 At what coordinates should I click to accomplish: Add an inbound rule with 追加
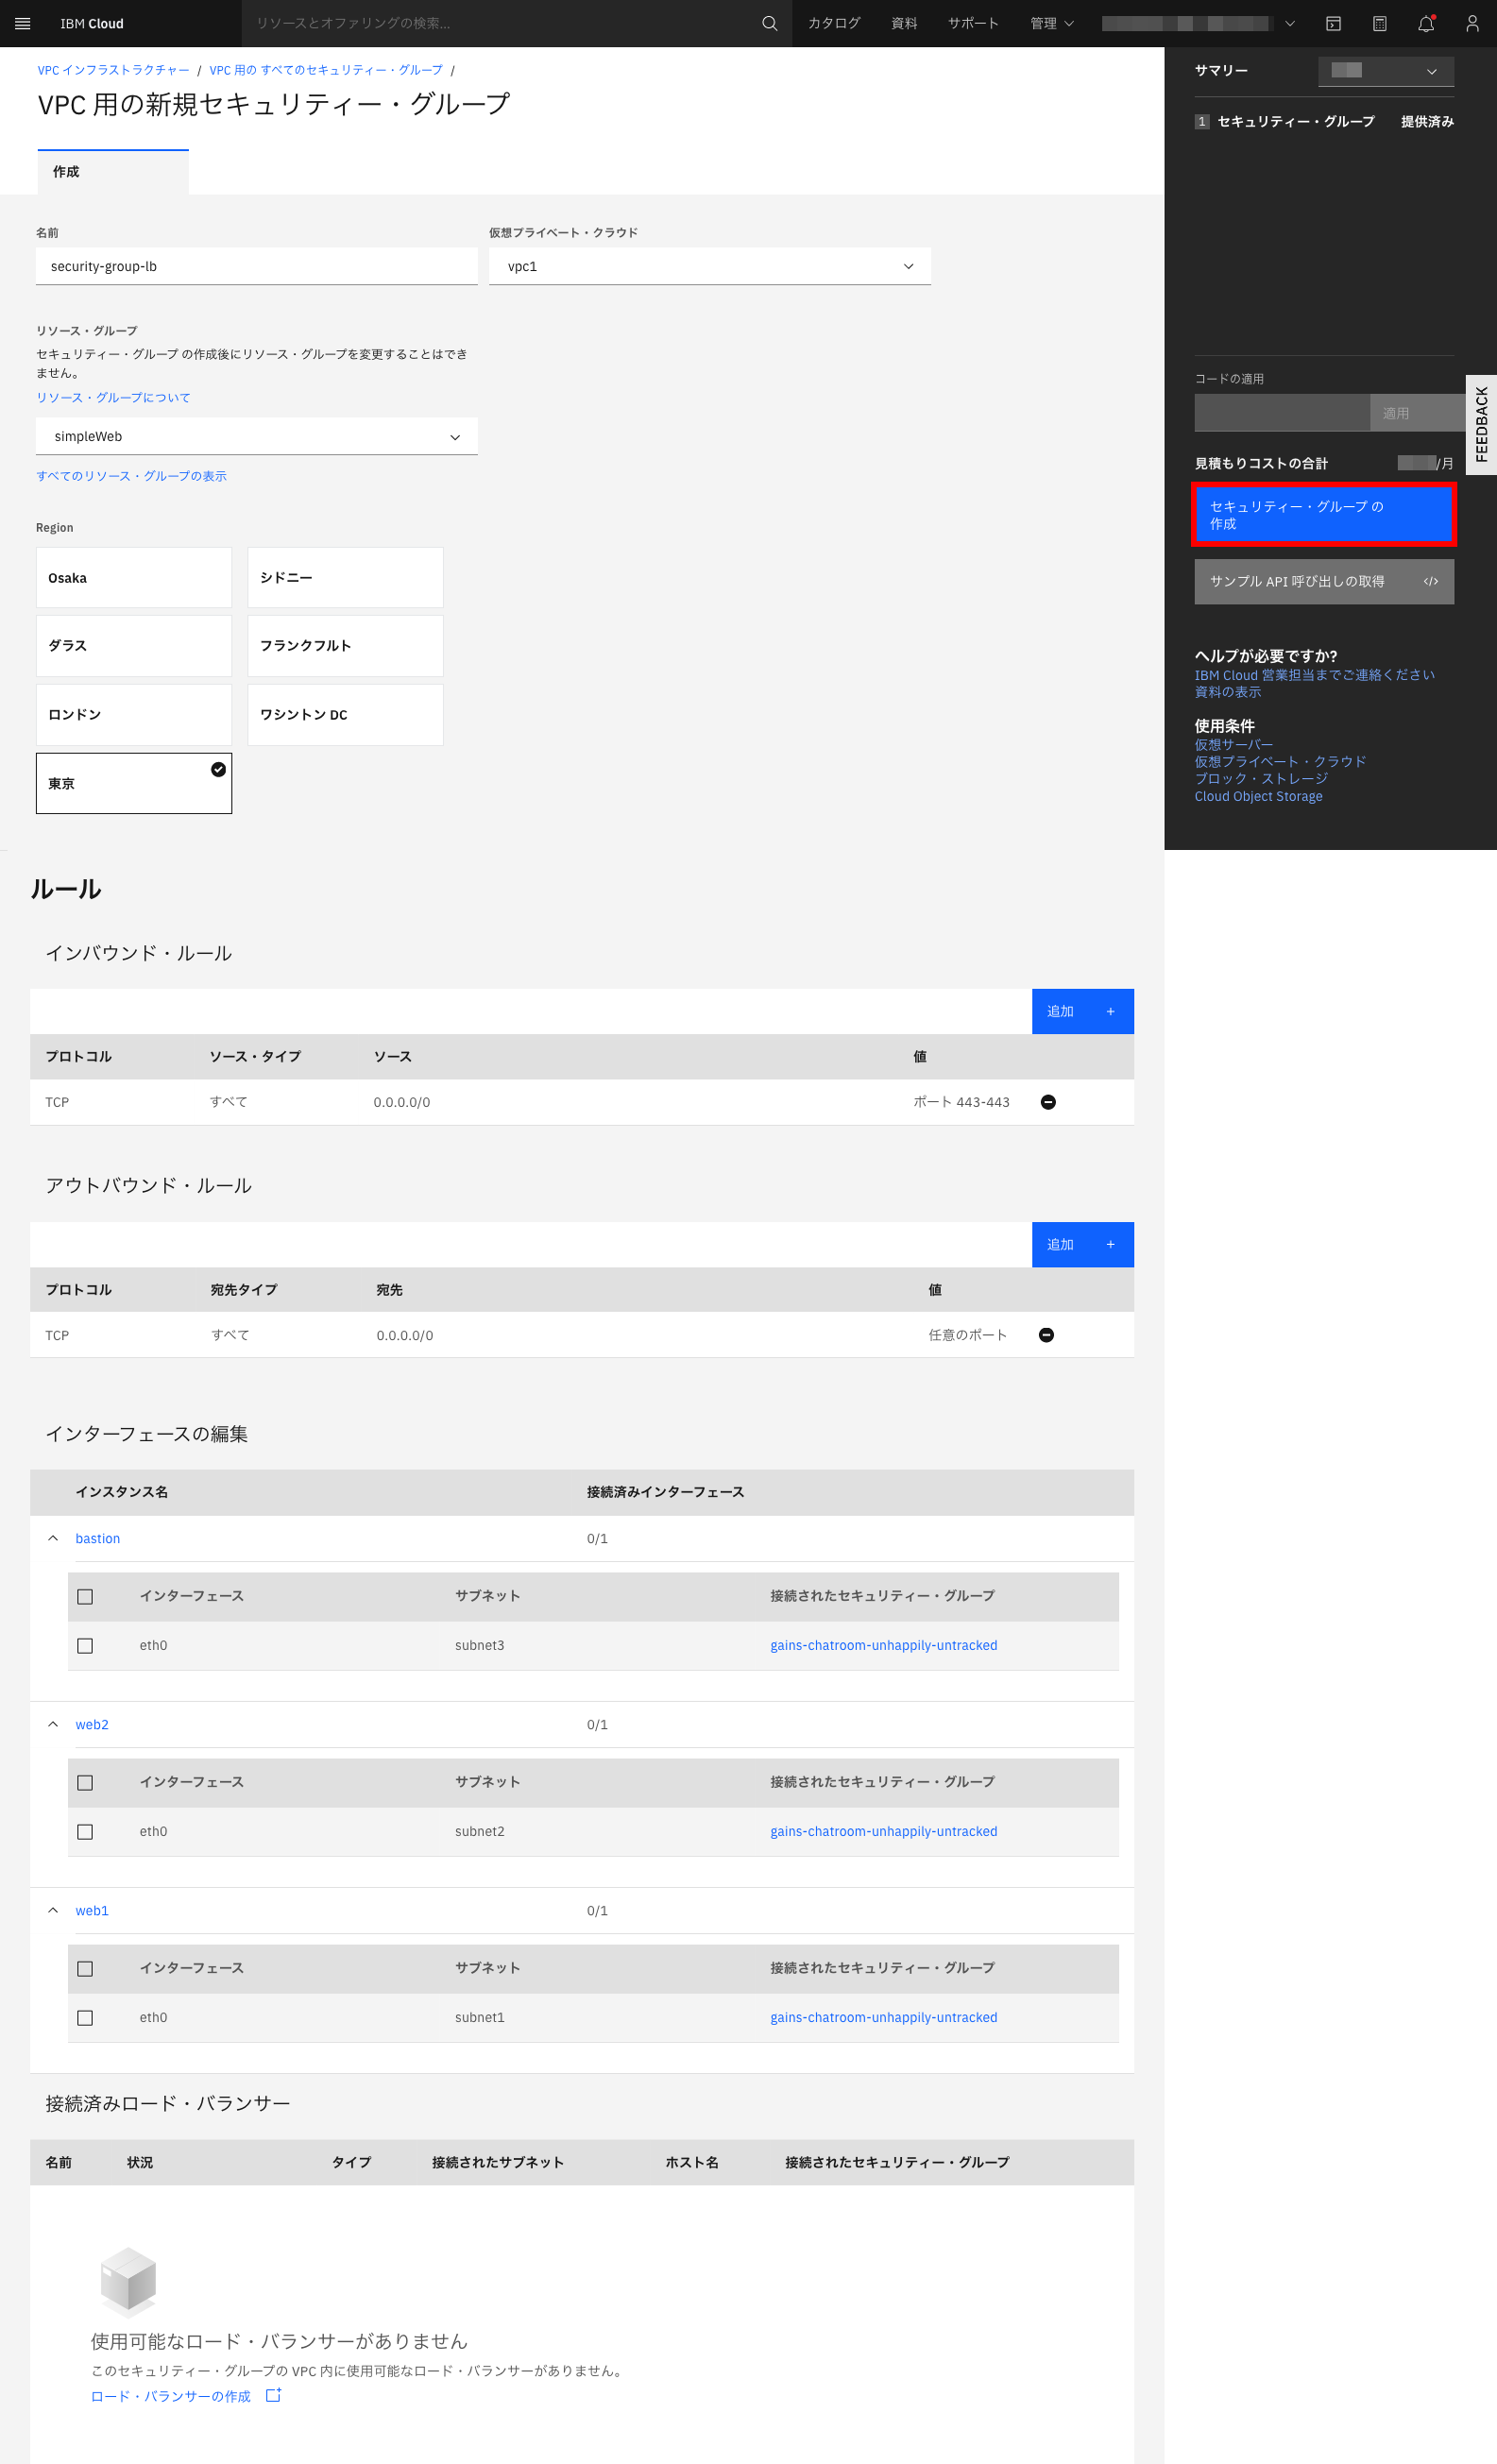pos(1083,1011)
